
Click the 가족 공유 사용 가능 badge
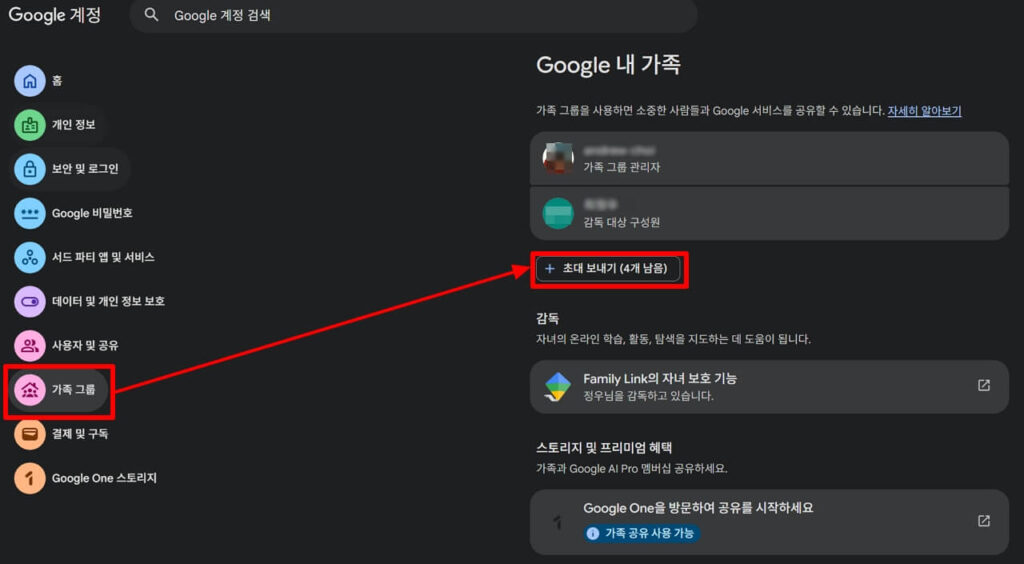click(642, 533)
